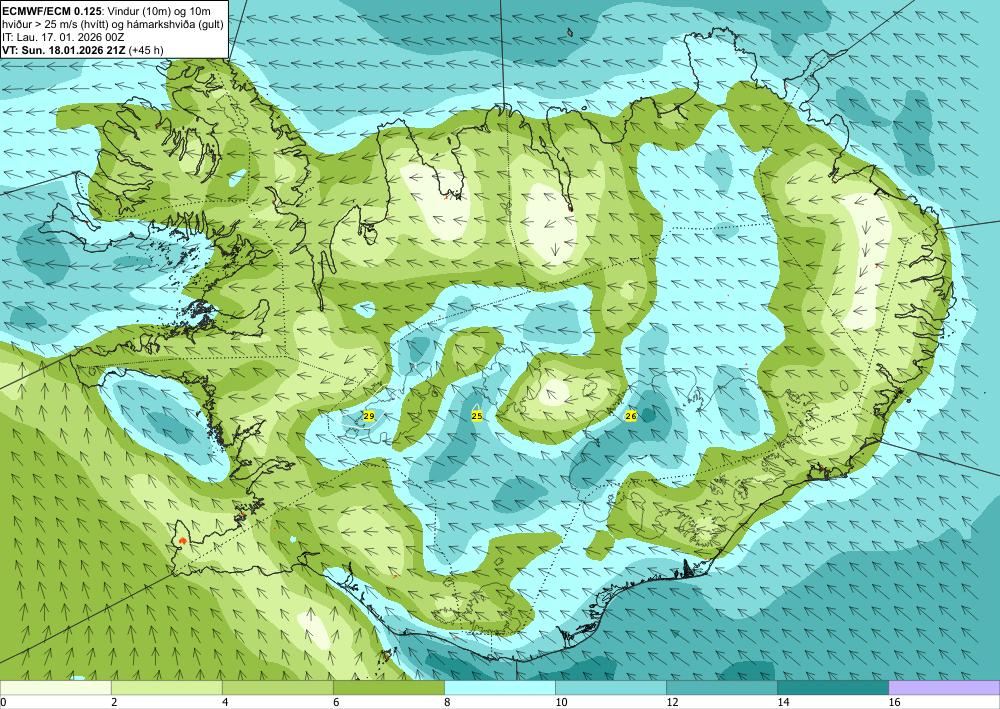Viewport: 1000px width, 709px height.
Task: Click the yellow gust label 26
Action: click(631, 416)
